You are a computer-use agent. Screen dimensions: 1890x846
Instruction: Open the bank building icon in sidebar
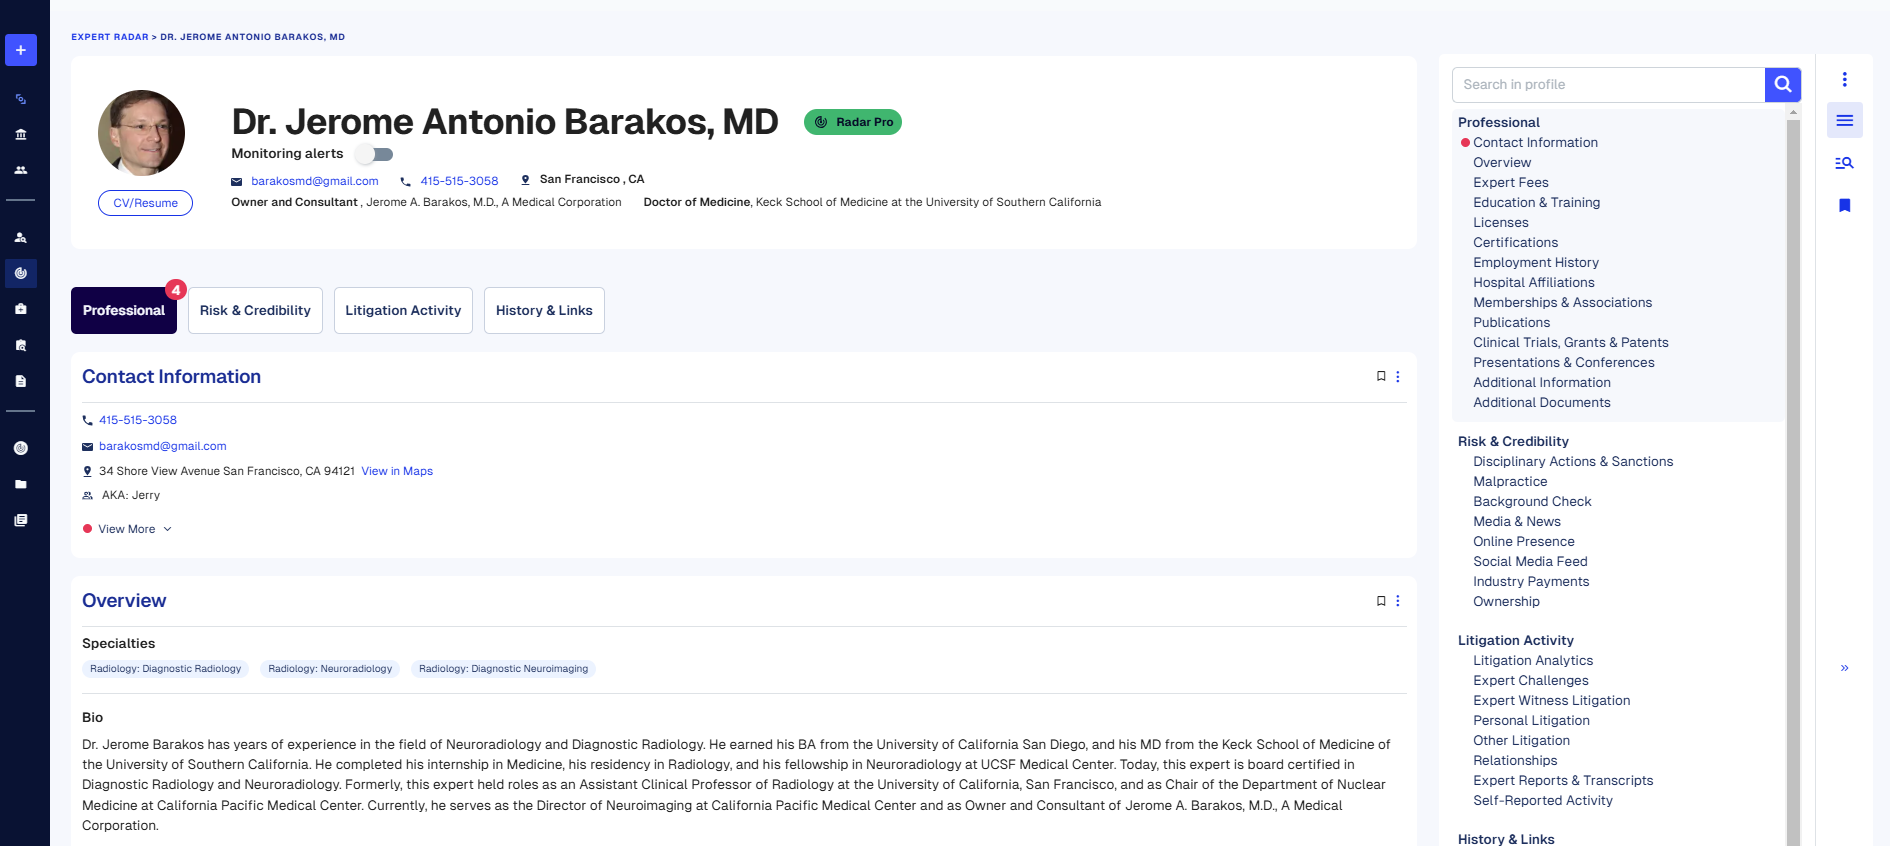click(21, 135)
